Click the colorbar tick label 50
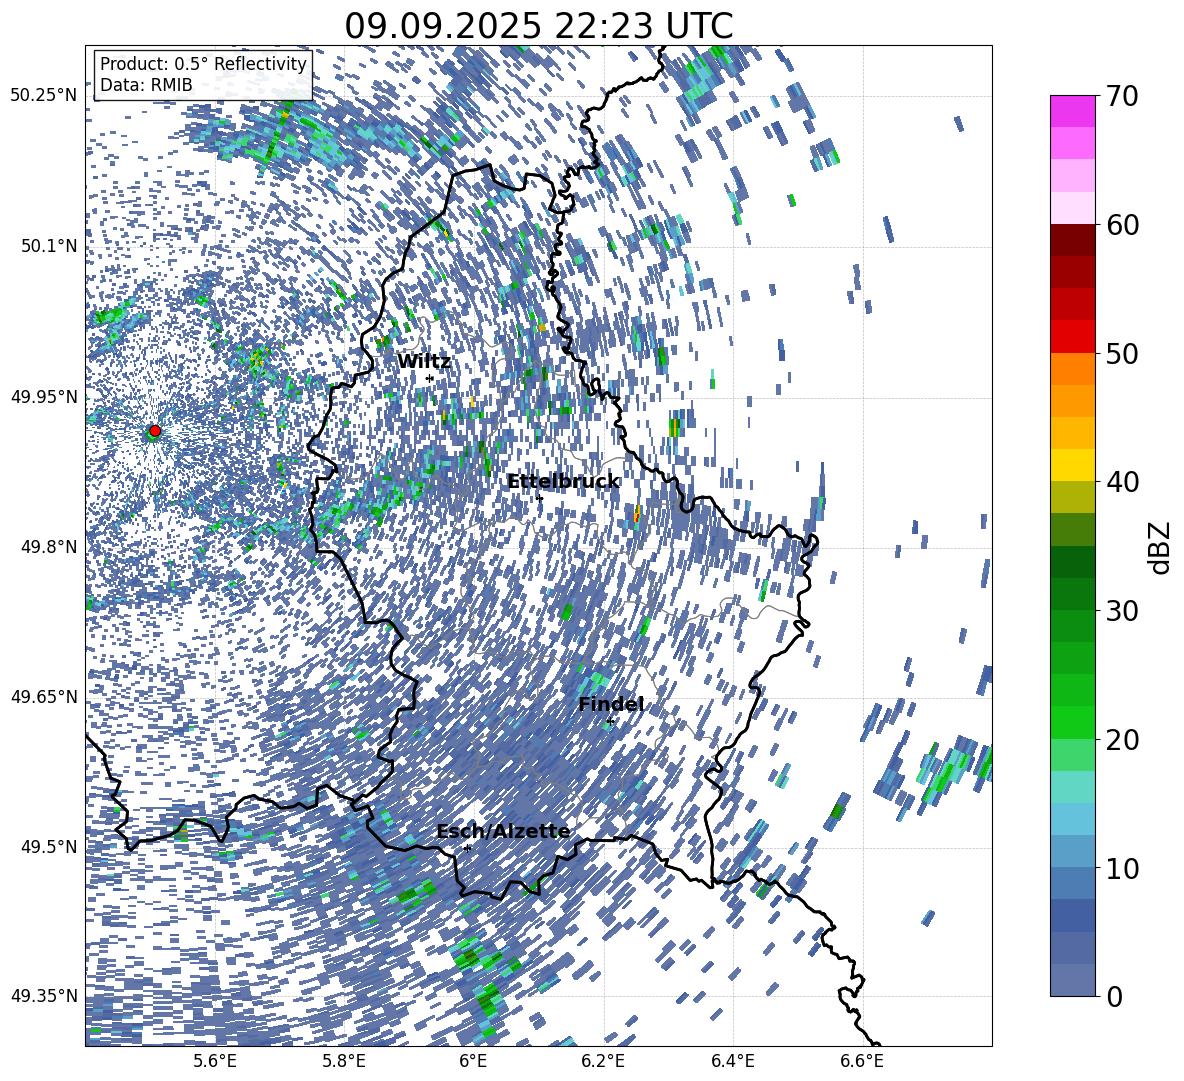Viewport: 1184px width, 1081px height. coord(1122,353)
